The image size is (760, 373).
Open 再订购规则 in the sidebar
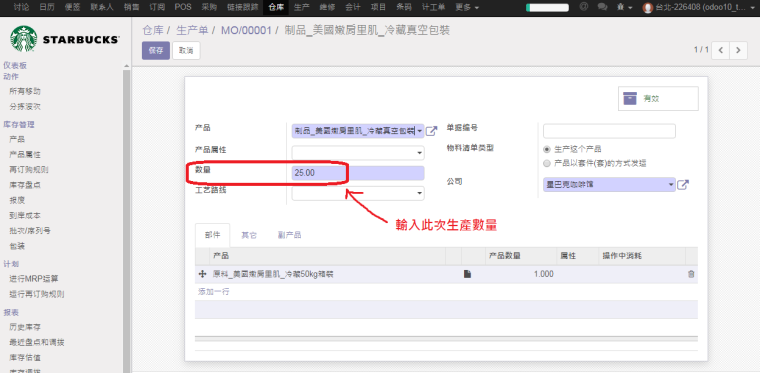pyautogui.click(x=29, y=170)
